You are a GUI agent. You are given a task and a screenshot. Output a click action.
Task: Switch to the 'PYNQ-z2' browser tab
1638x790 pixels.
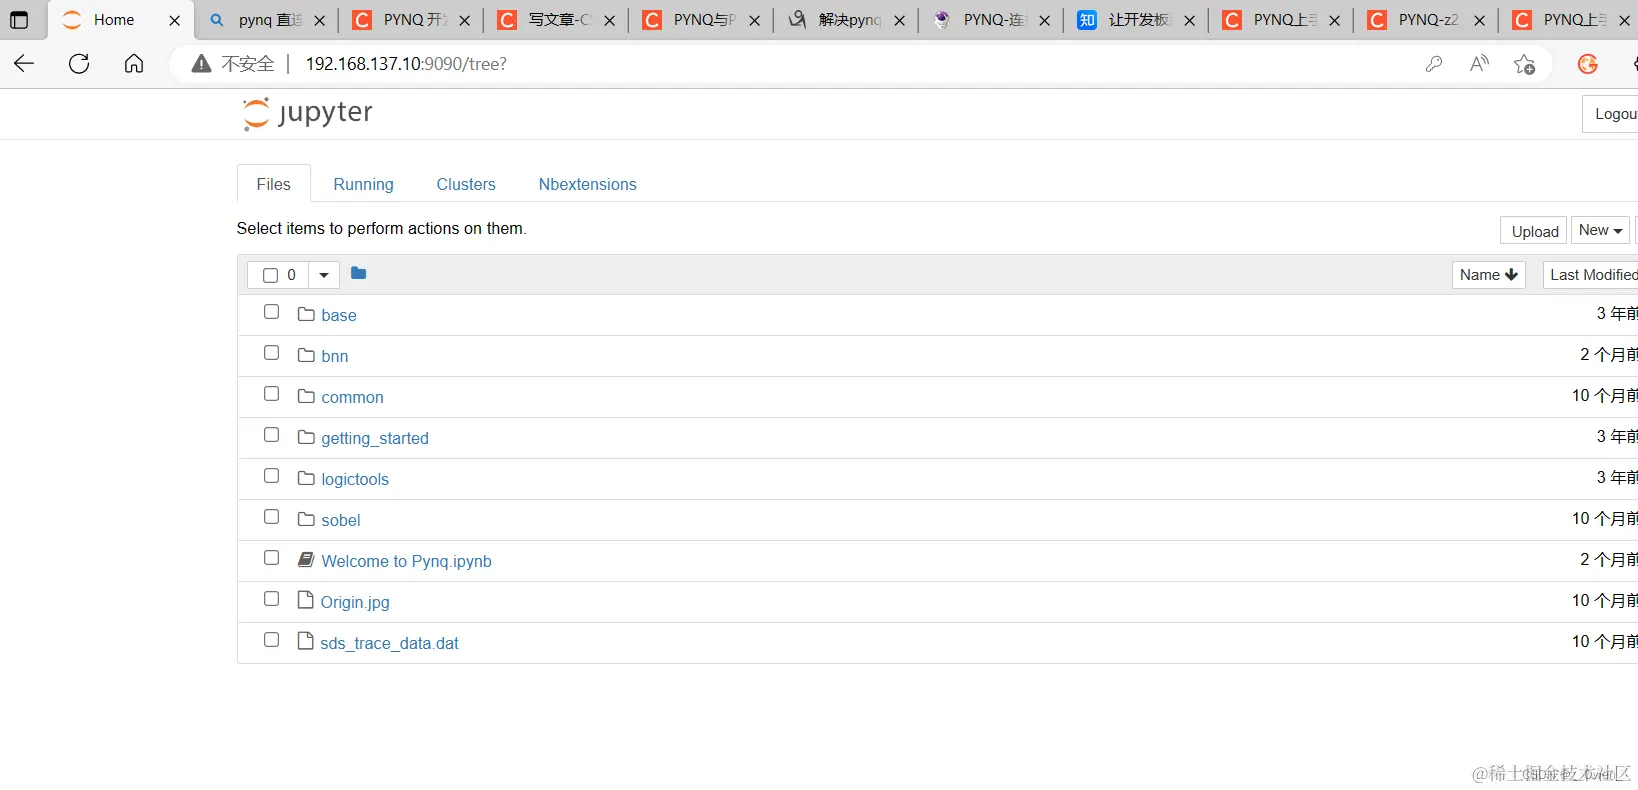coord(1427,20)
